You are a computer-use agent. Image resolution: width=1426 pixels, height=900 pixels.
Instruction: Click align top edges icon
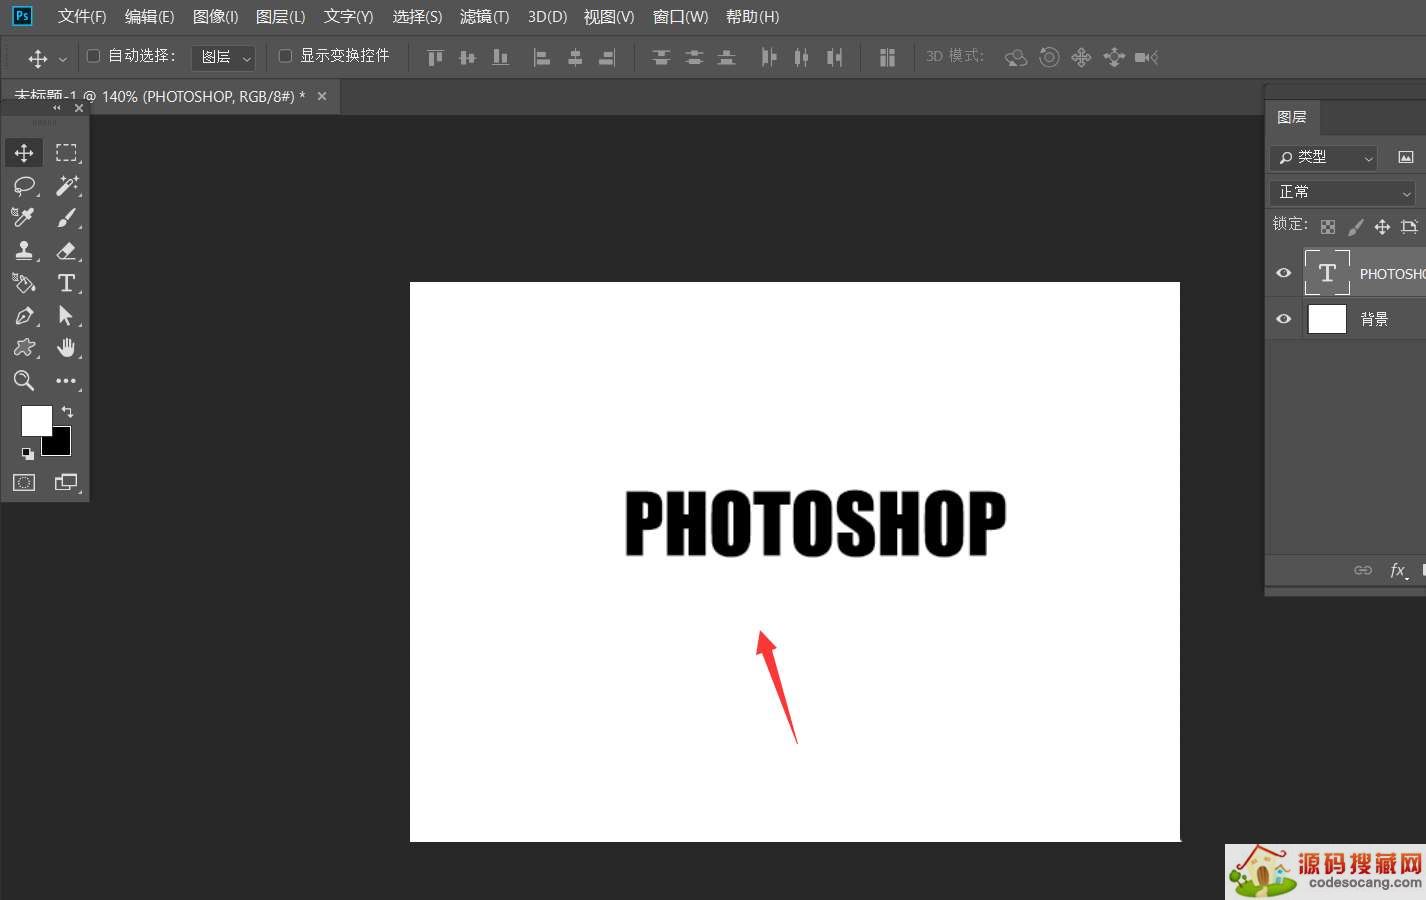435,58
